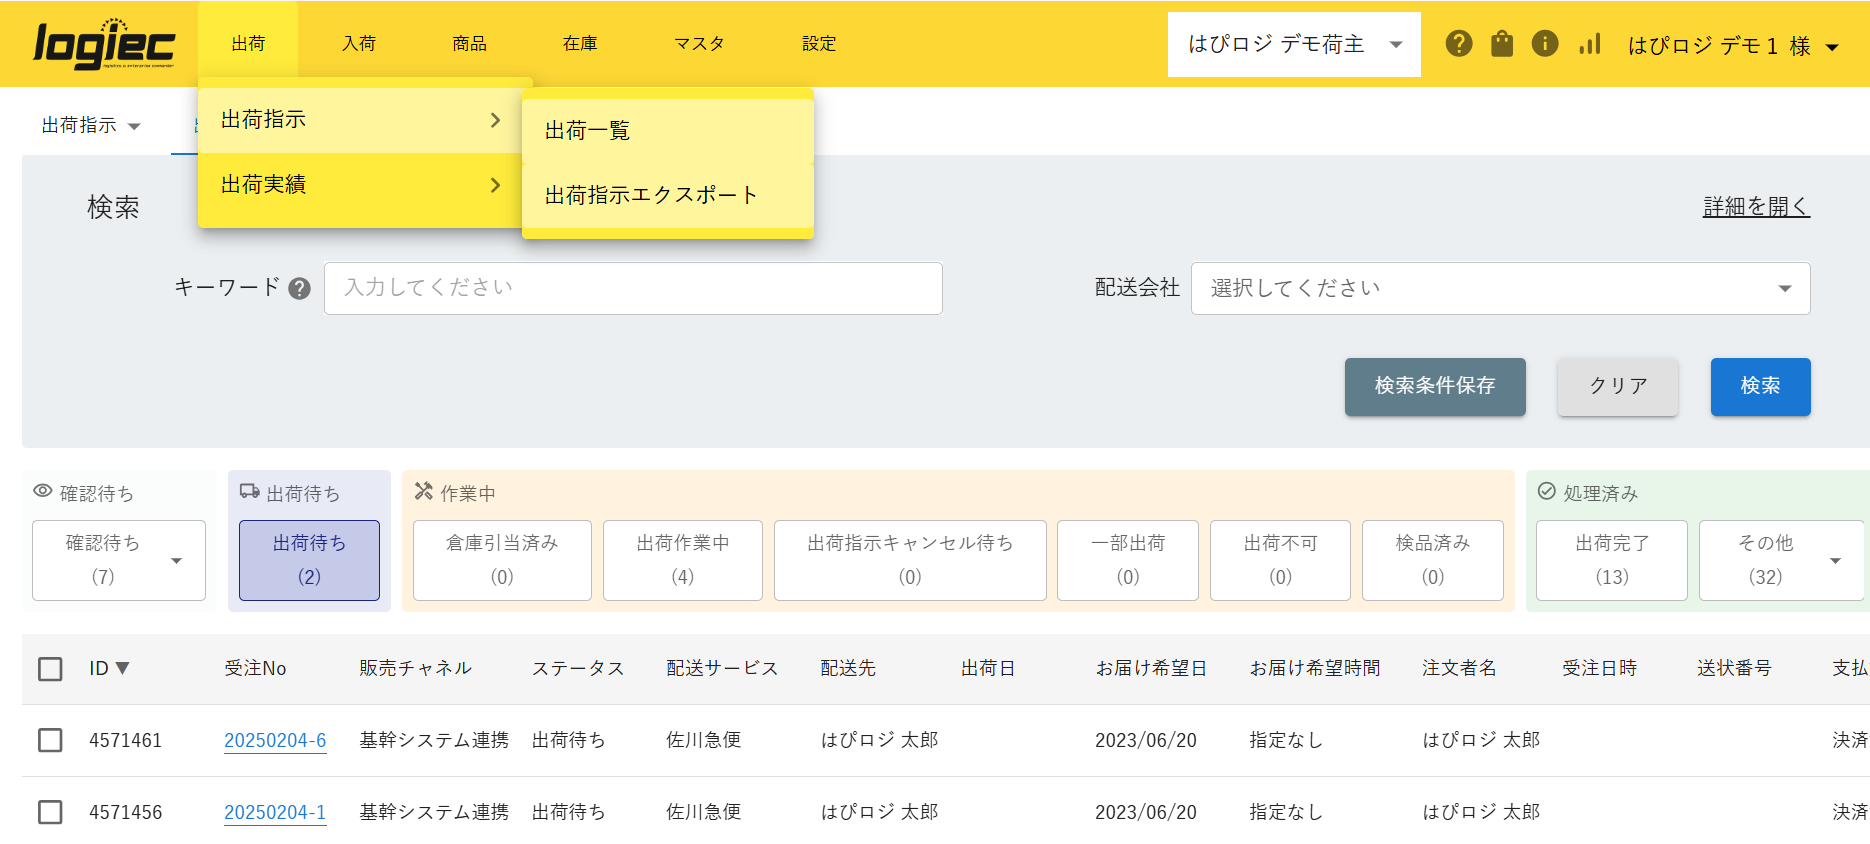The image size is (1870, 844).
Task: Open the 出荷 top menu
Action: coord(248,44)
